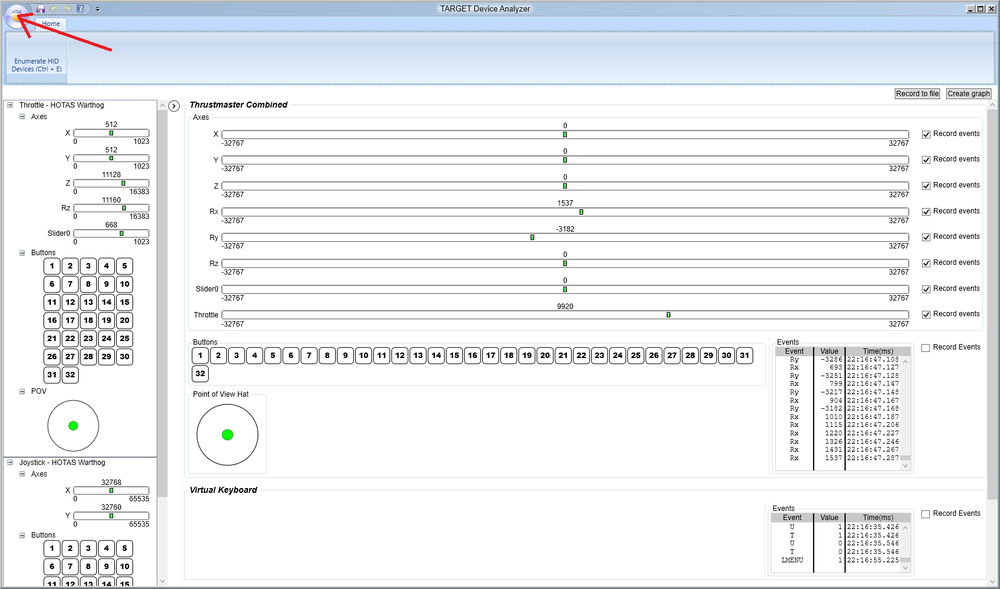The height and width of the screenshot is (589, 1000).
Task: Select the Home ribbon tab
Action: tap(49, 23)
